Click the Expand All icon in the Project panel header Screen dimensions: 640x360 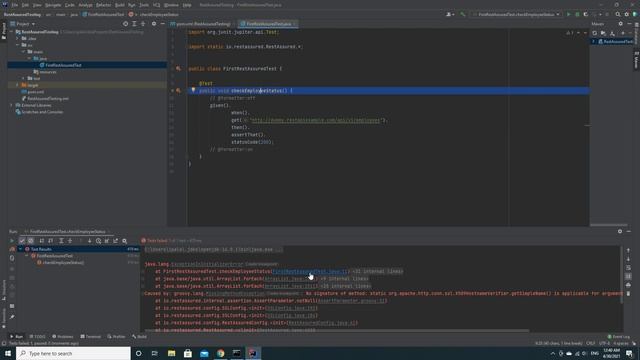[x=134, y=24]
